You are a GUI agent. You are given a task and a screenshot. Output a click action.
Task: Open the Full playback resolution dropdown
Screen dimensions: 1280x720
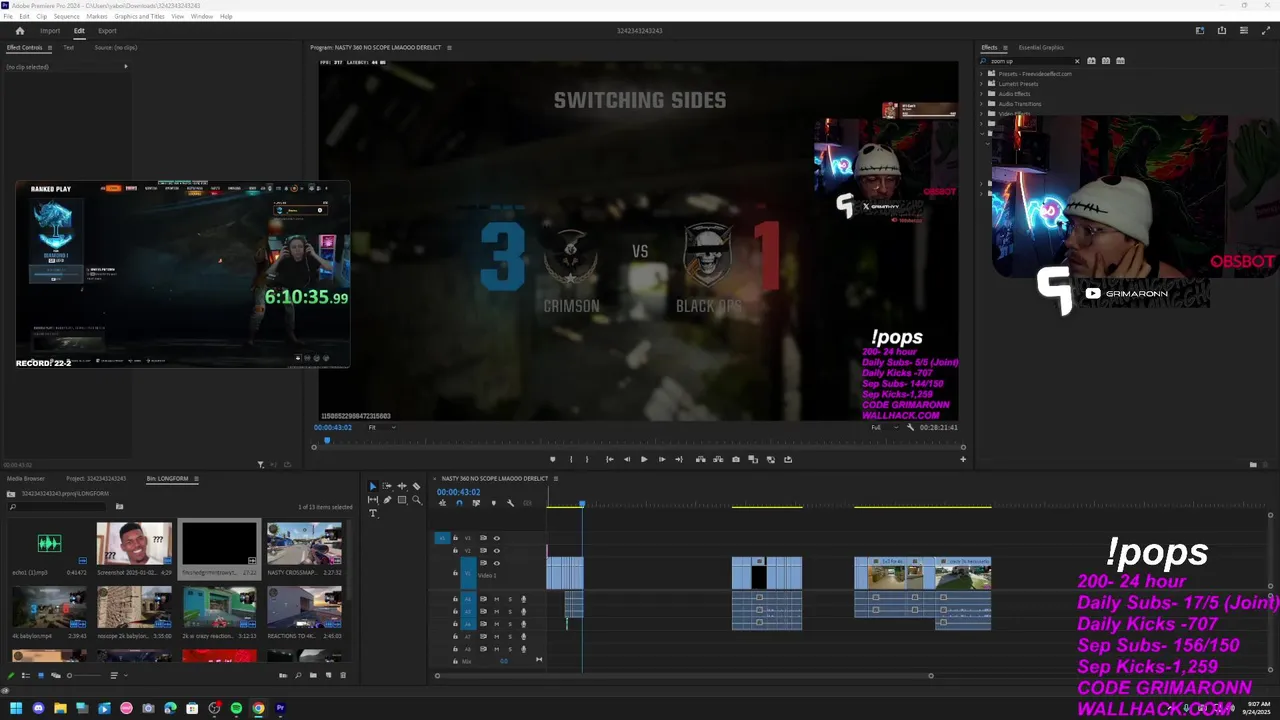click(883, 427)
